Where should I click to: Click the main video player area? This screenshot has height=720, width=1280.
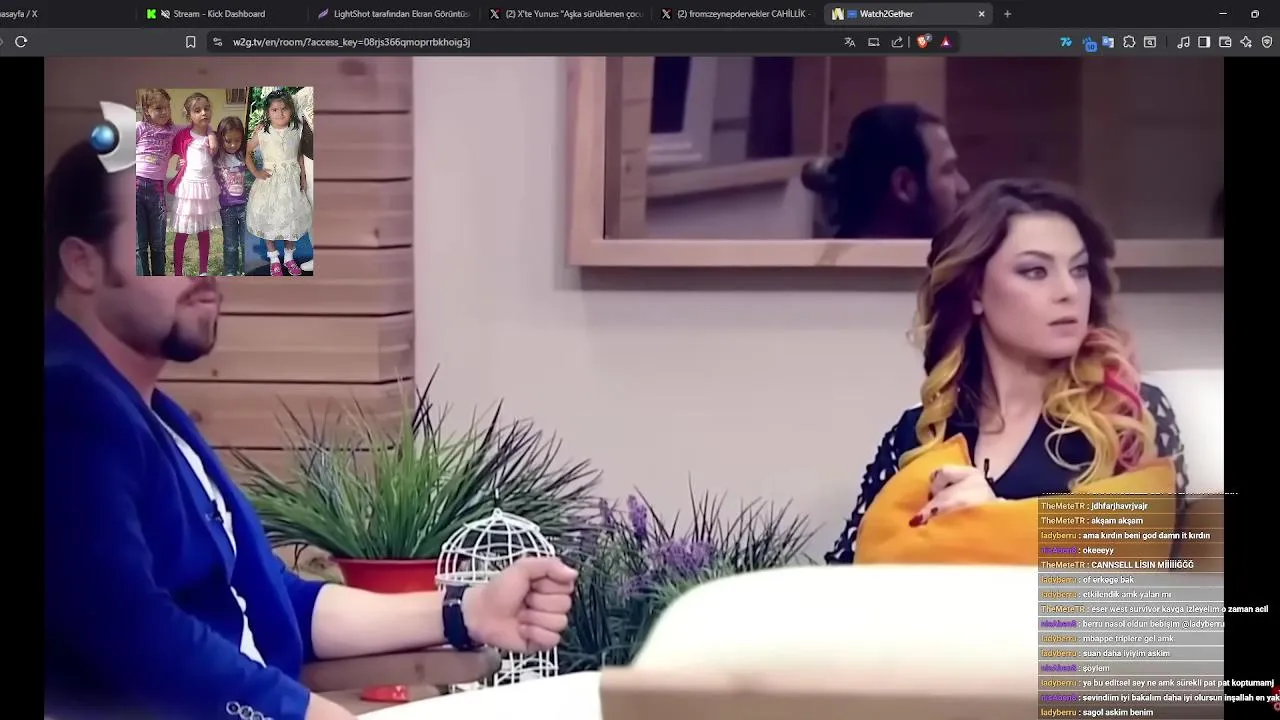[x=633, y=387]
